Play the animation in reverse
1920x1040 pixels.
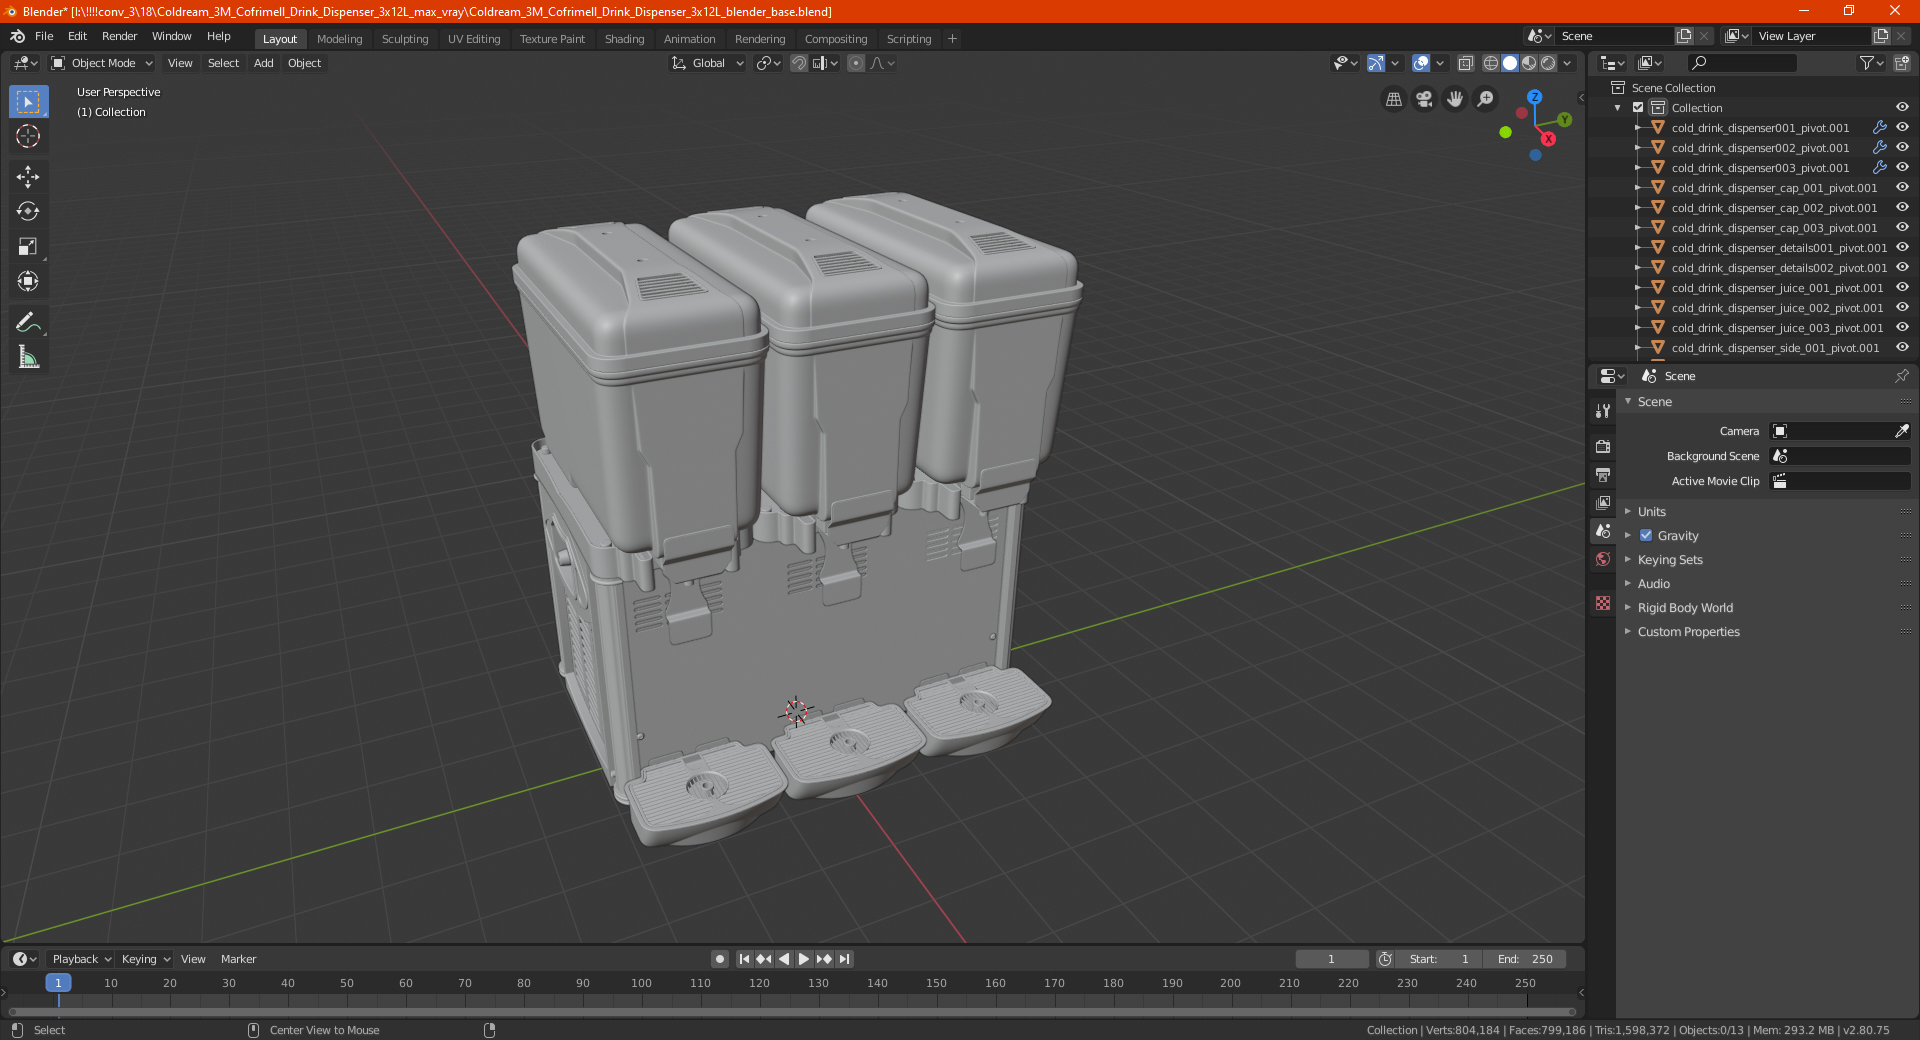click(x=784, y=959)
